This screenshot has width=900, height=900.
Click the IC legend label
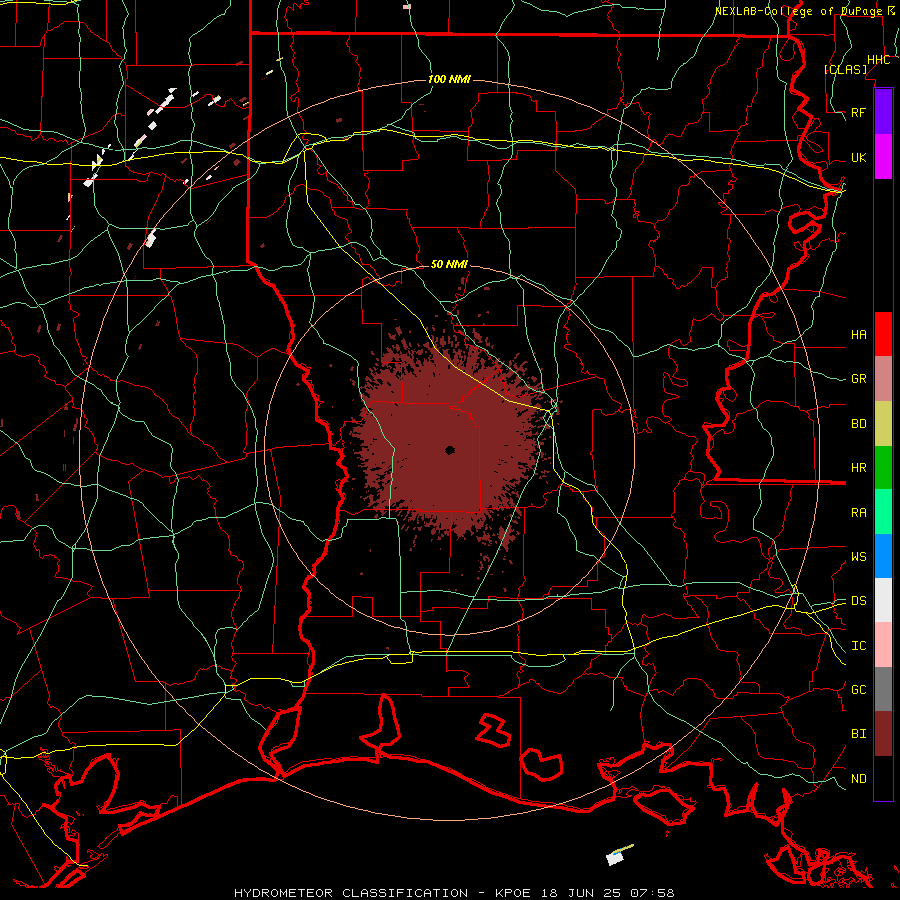pyautogui.click(x=858, y=646)
